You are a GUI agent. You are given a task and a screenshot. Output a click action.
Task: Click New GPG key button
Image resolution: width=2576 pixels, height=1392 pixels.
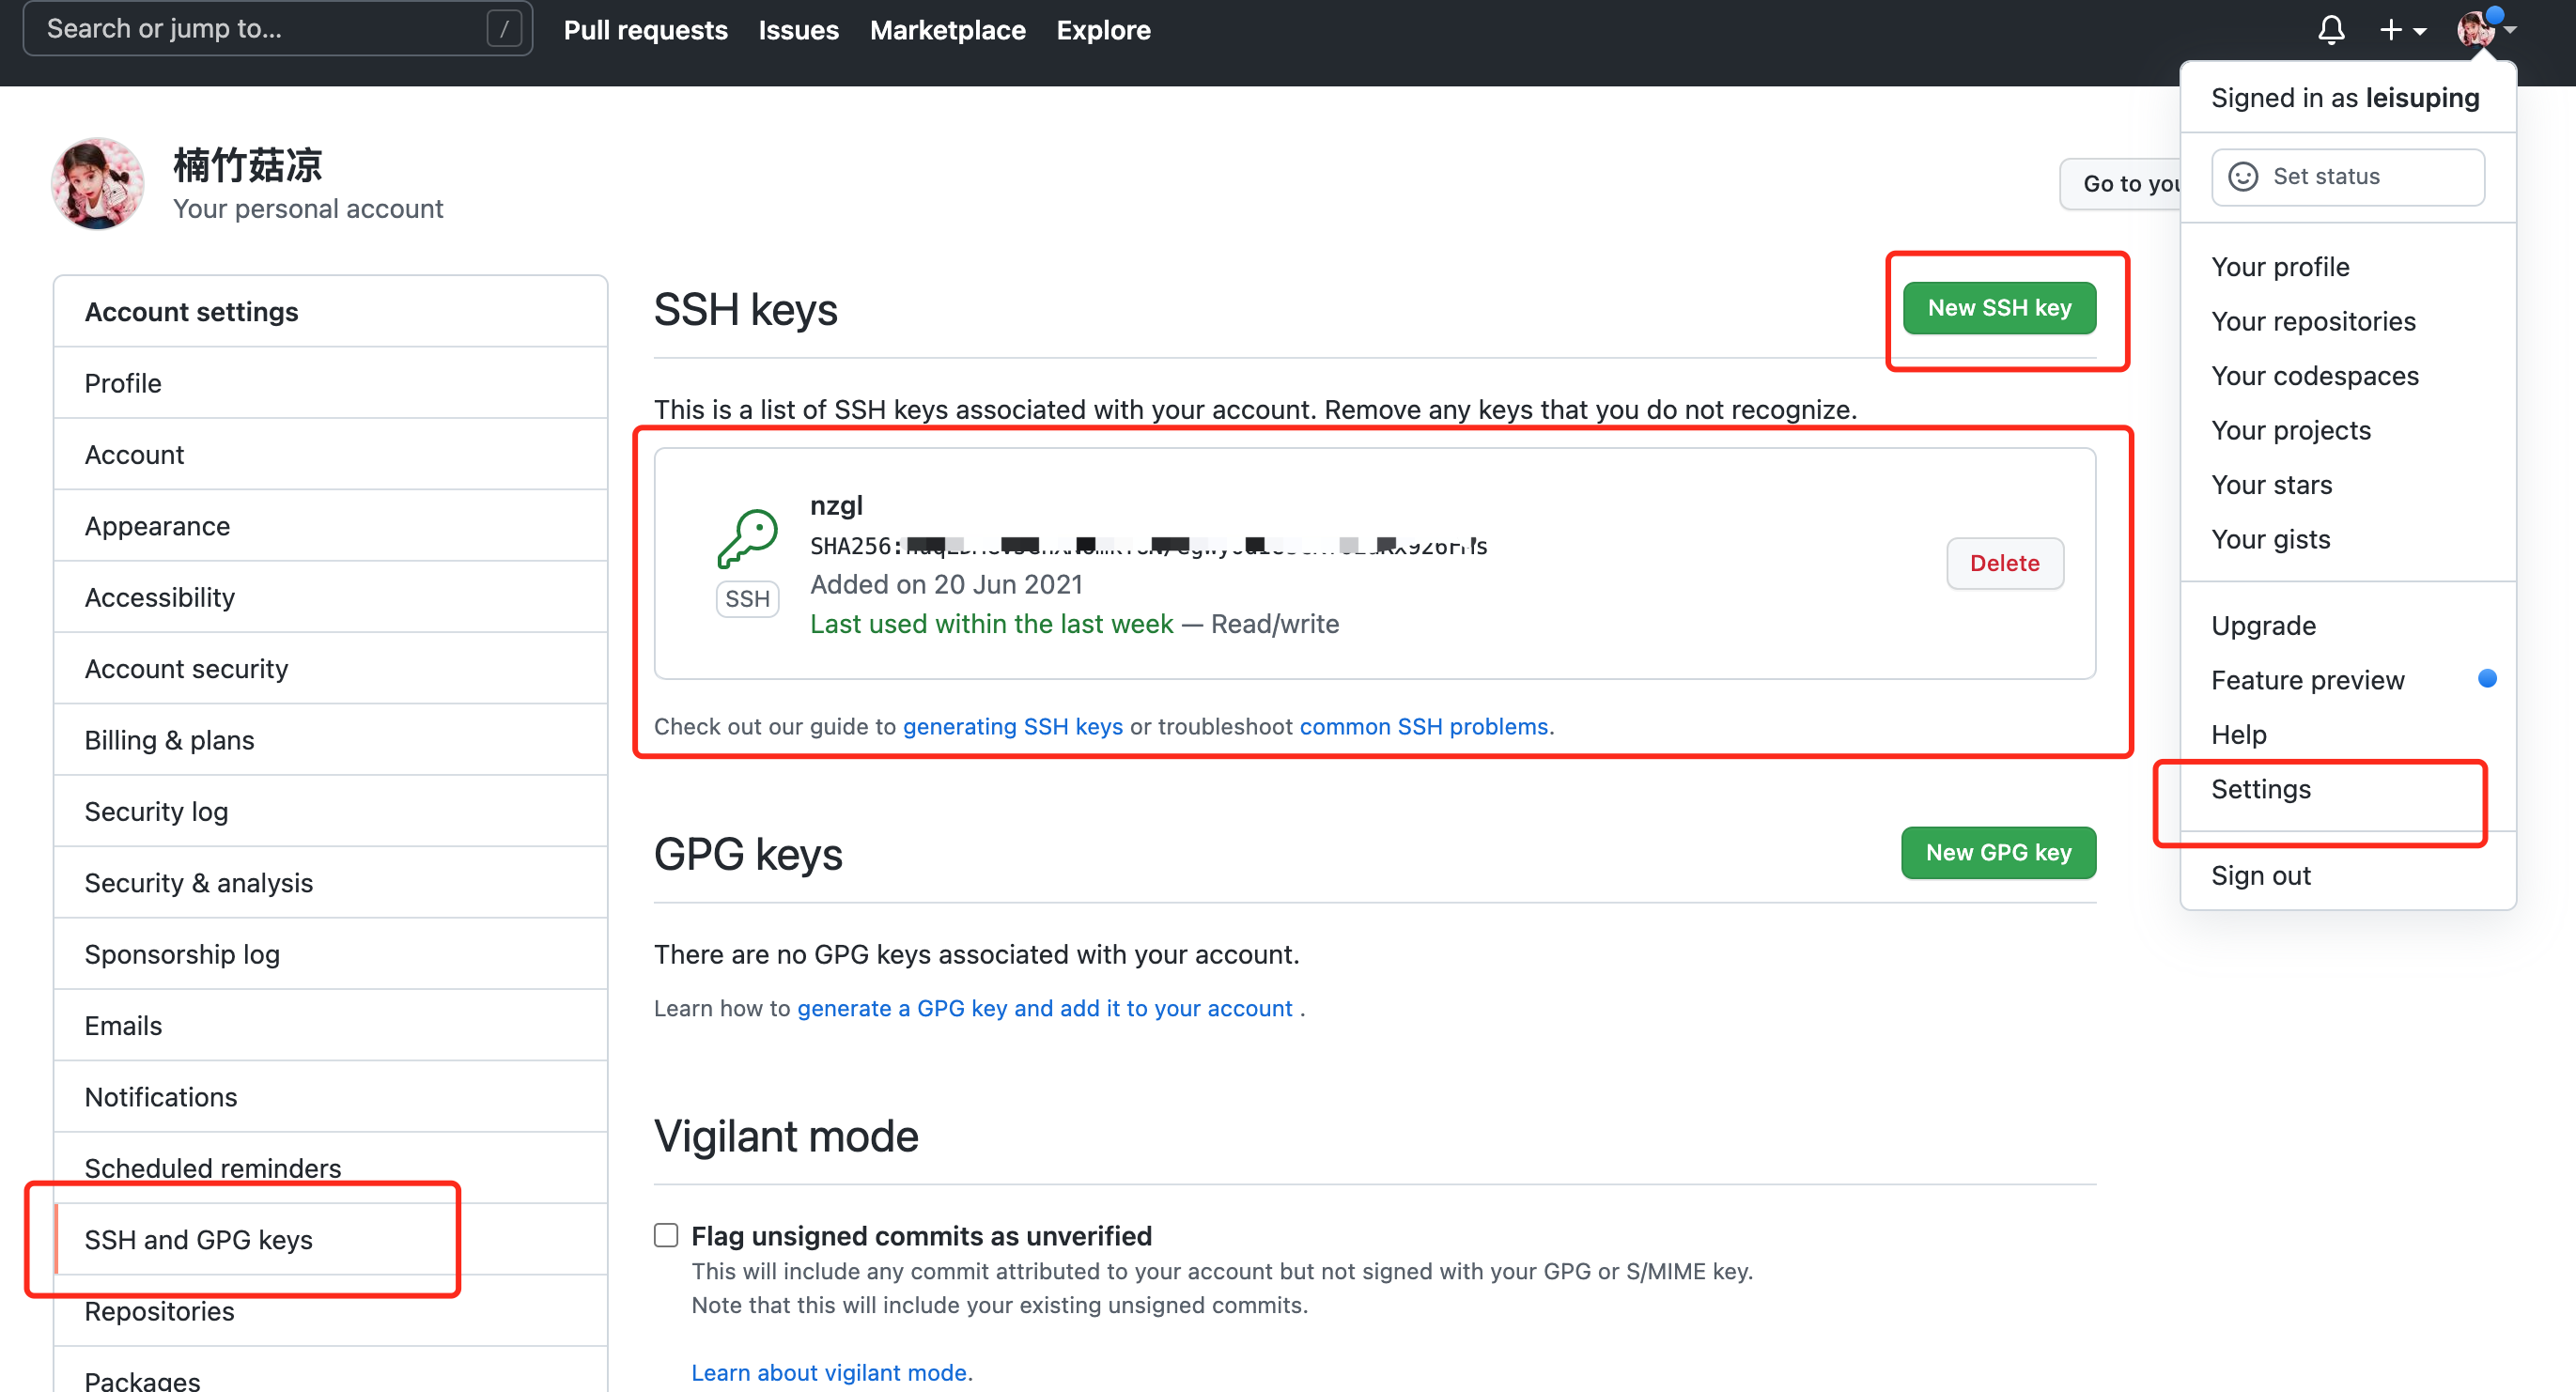coord(1996,852)
